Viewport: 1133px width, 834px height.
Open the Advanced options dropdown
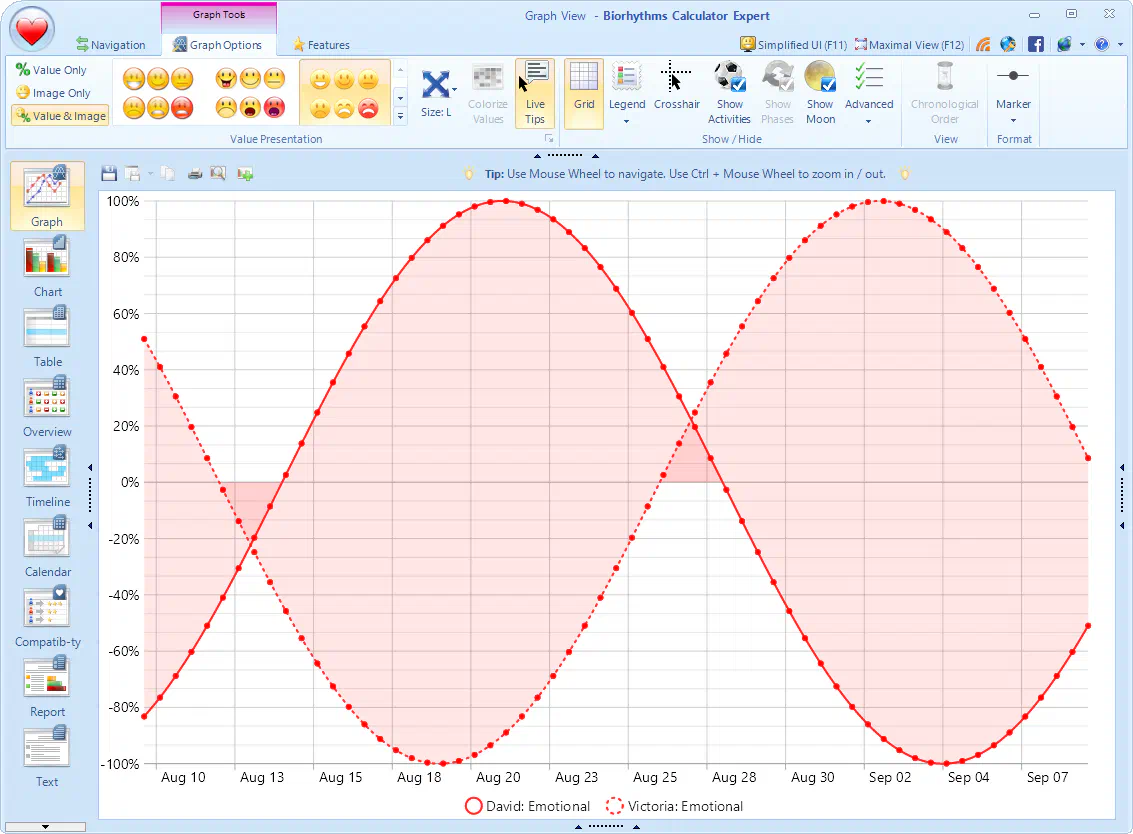point(869,93)
